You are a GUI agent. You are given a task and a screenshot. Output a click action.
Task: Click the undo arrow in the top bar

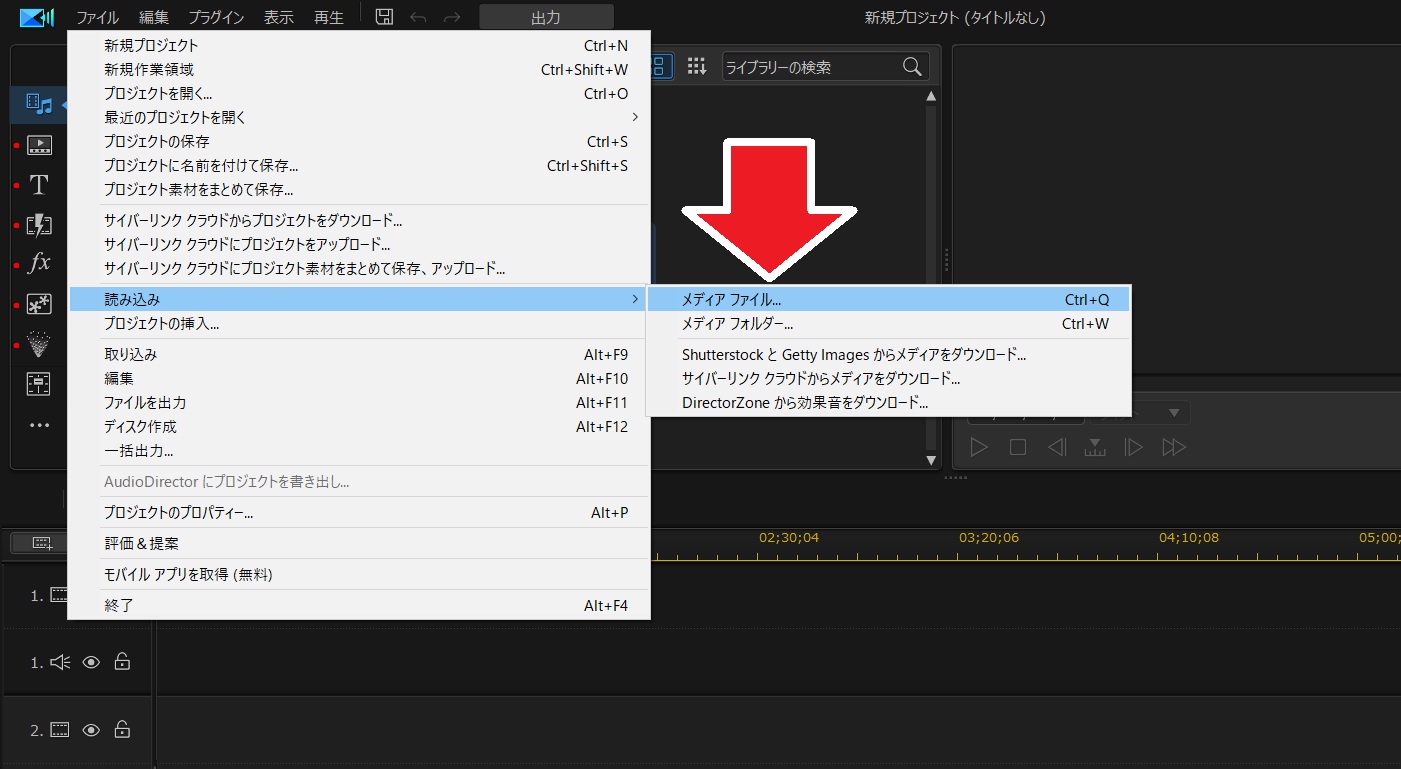tap(418, 17)
